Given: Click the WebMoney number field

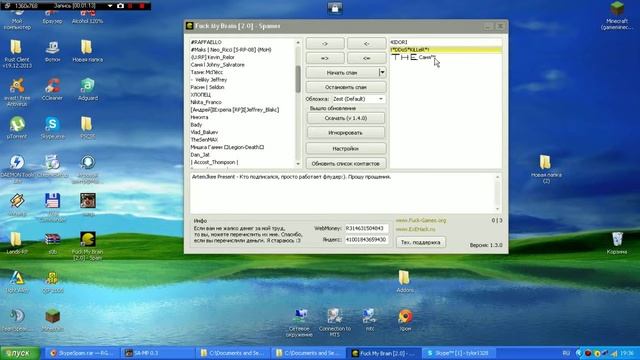Looking at the screenshot, I should coord(366,228).
